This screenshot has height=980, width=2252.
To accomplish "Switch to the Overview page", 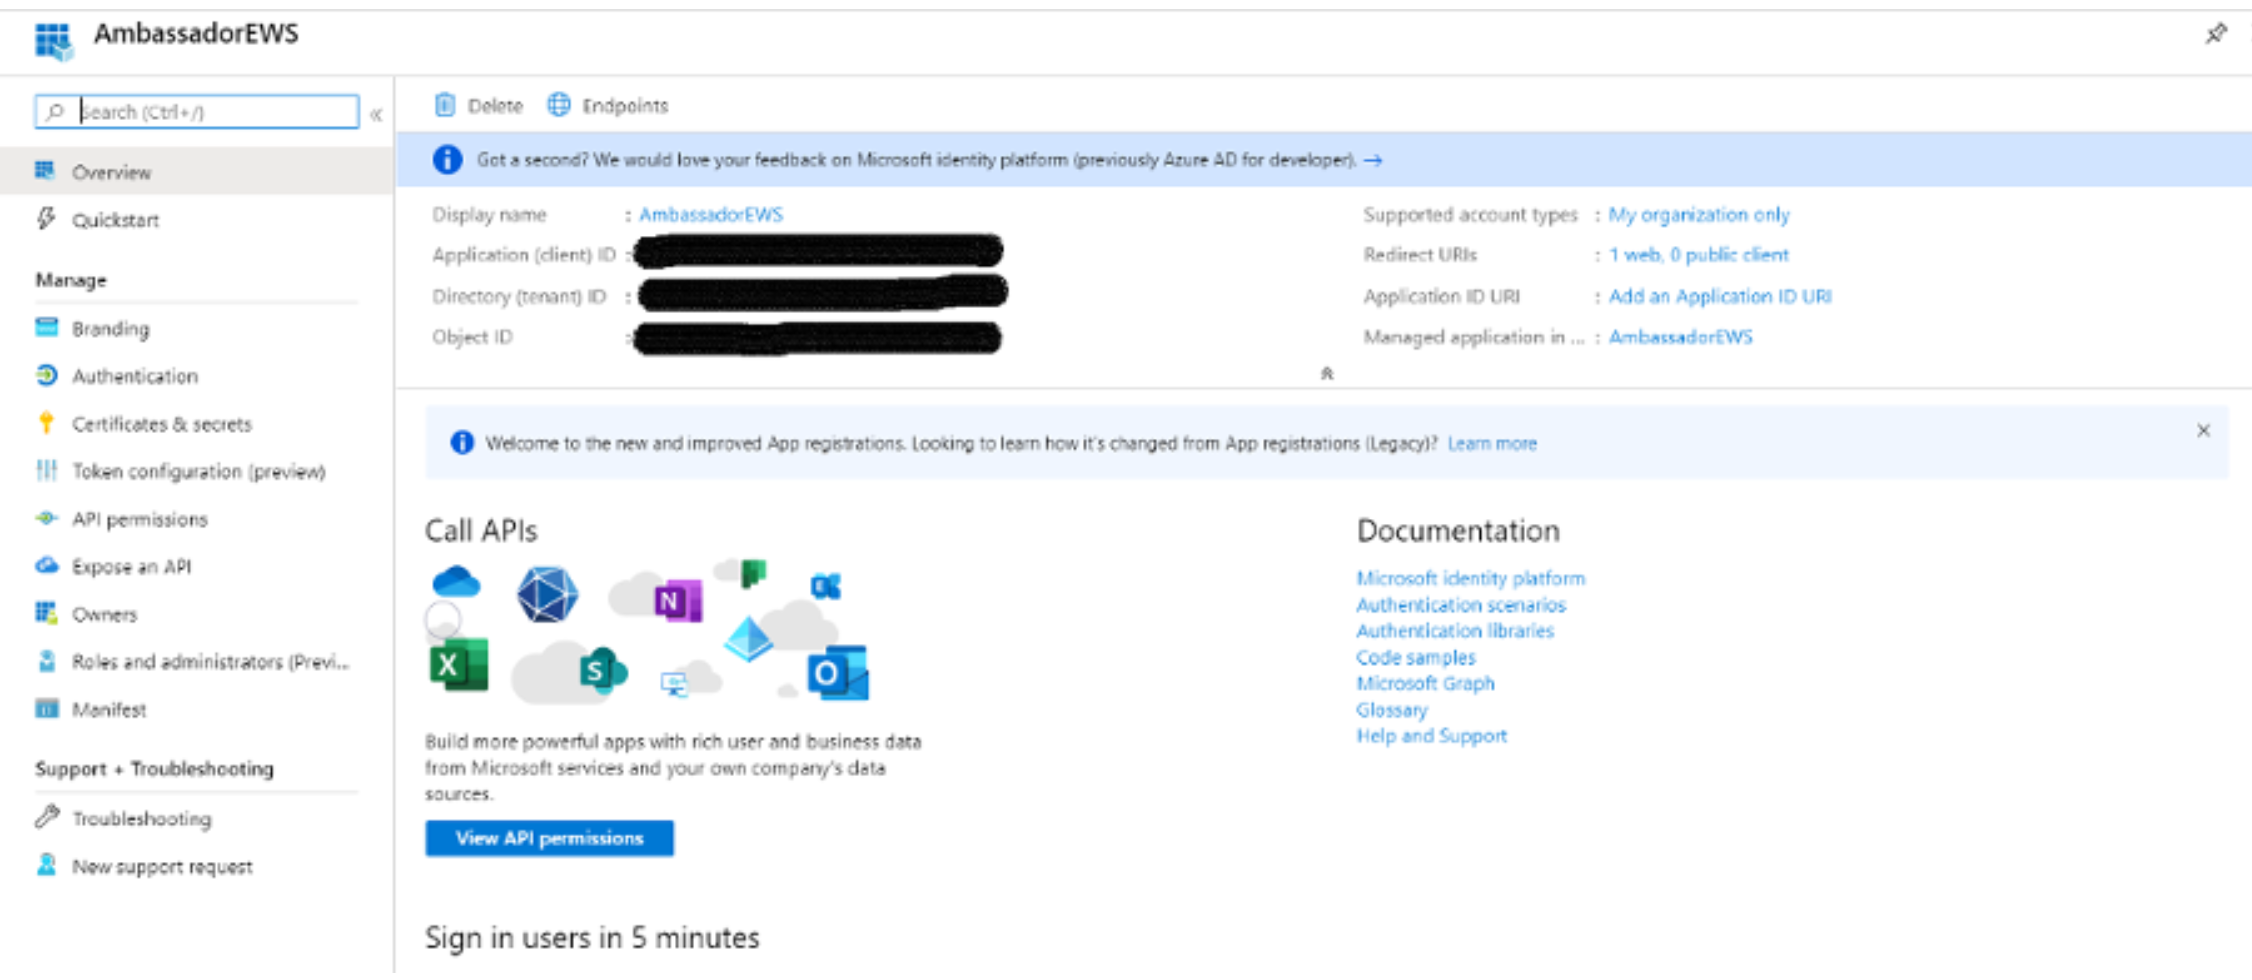I will point(112,171).
